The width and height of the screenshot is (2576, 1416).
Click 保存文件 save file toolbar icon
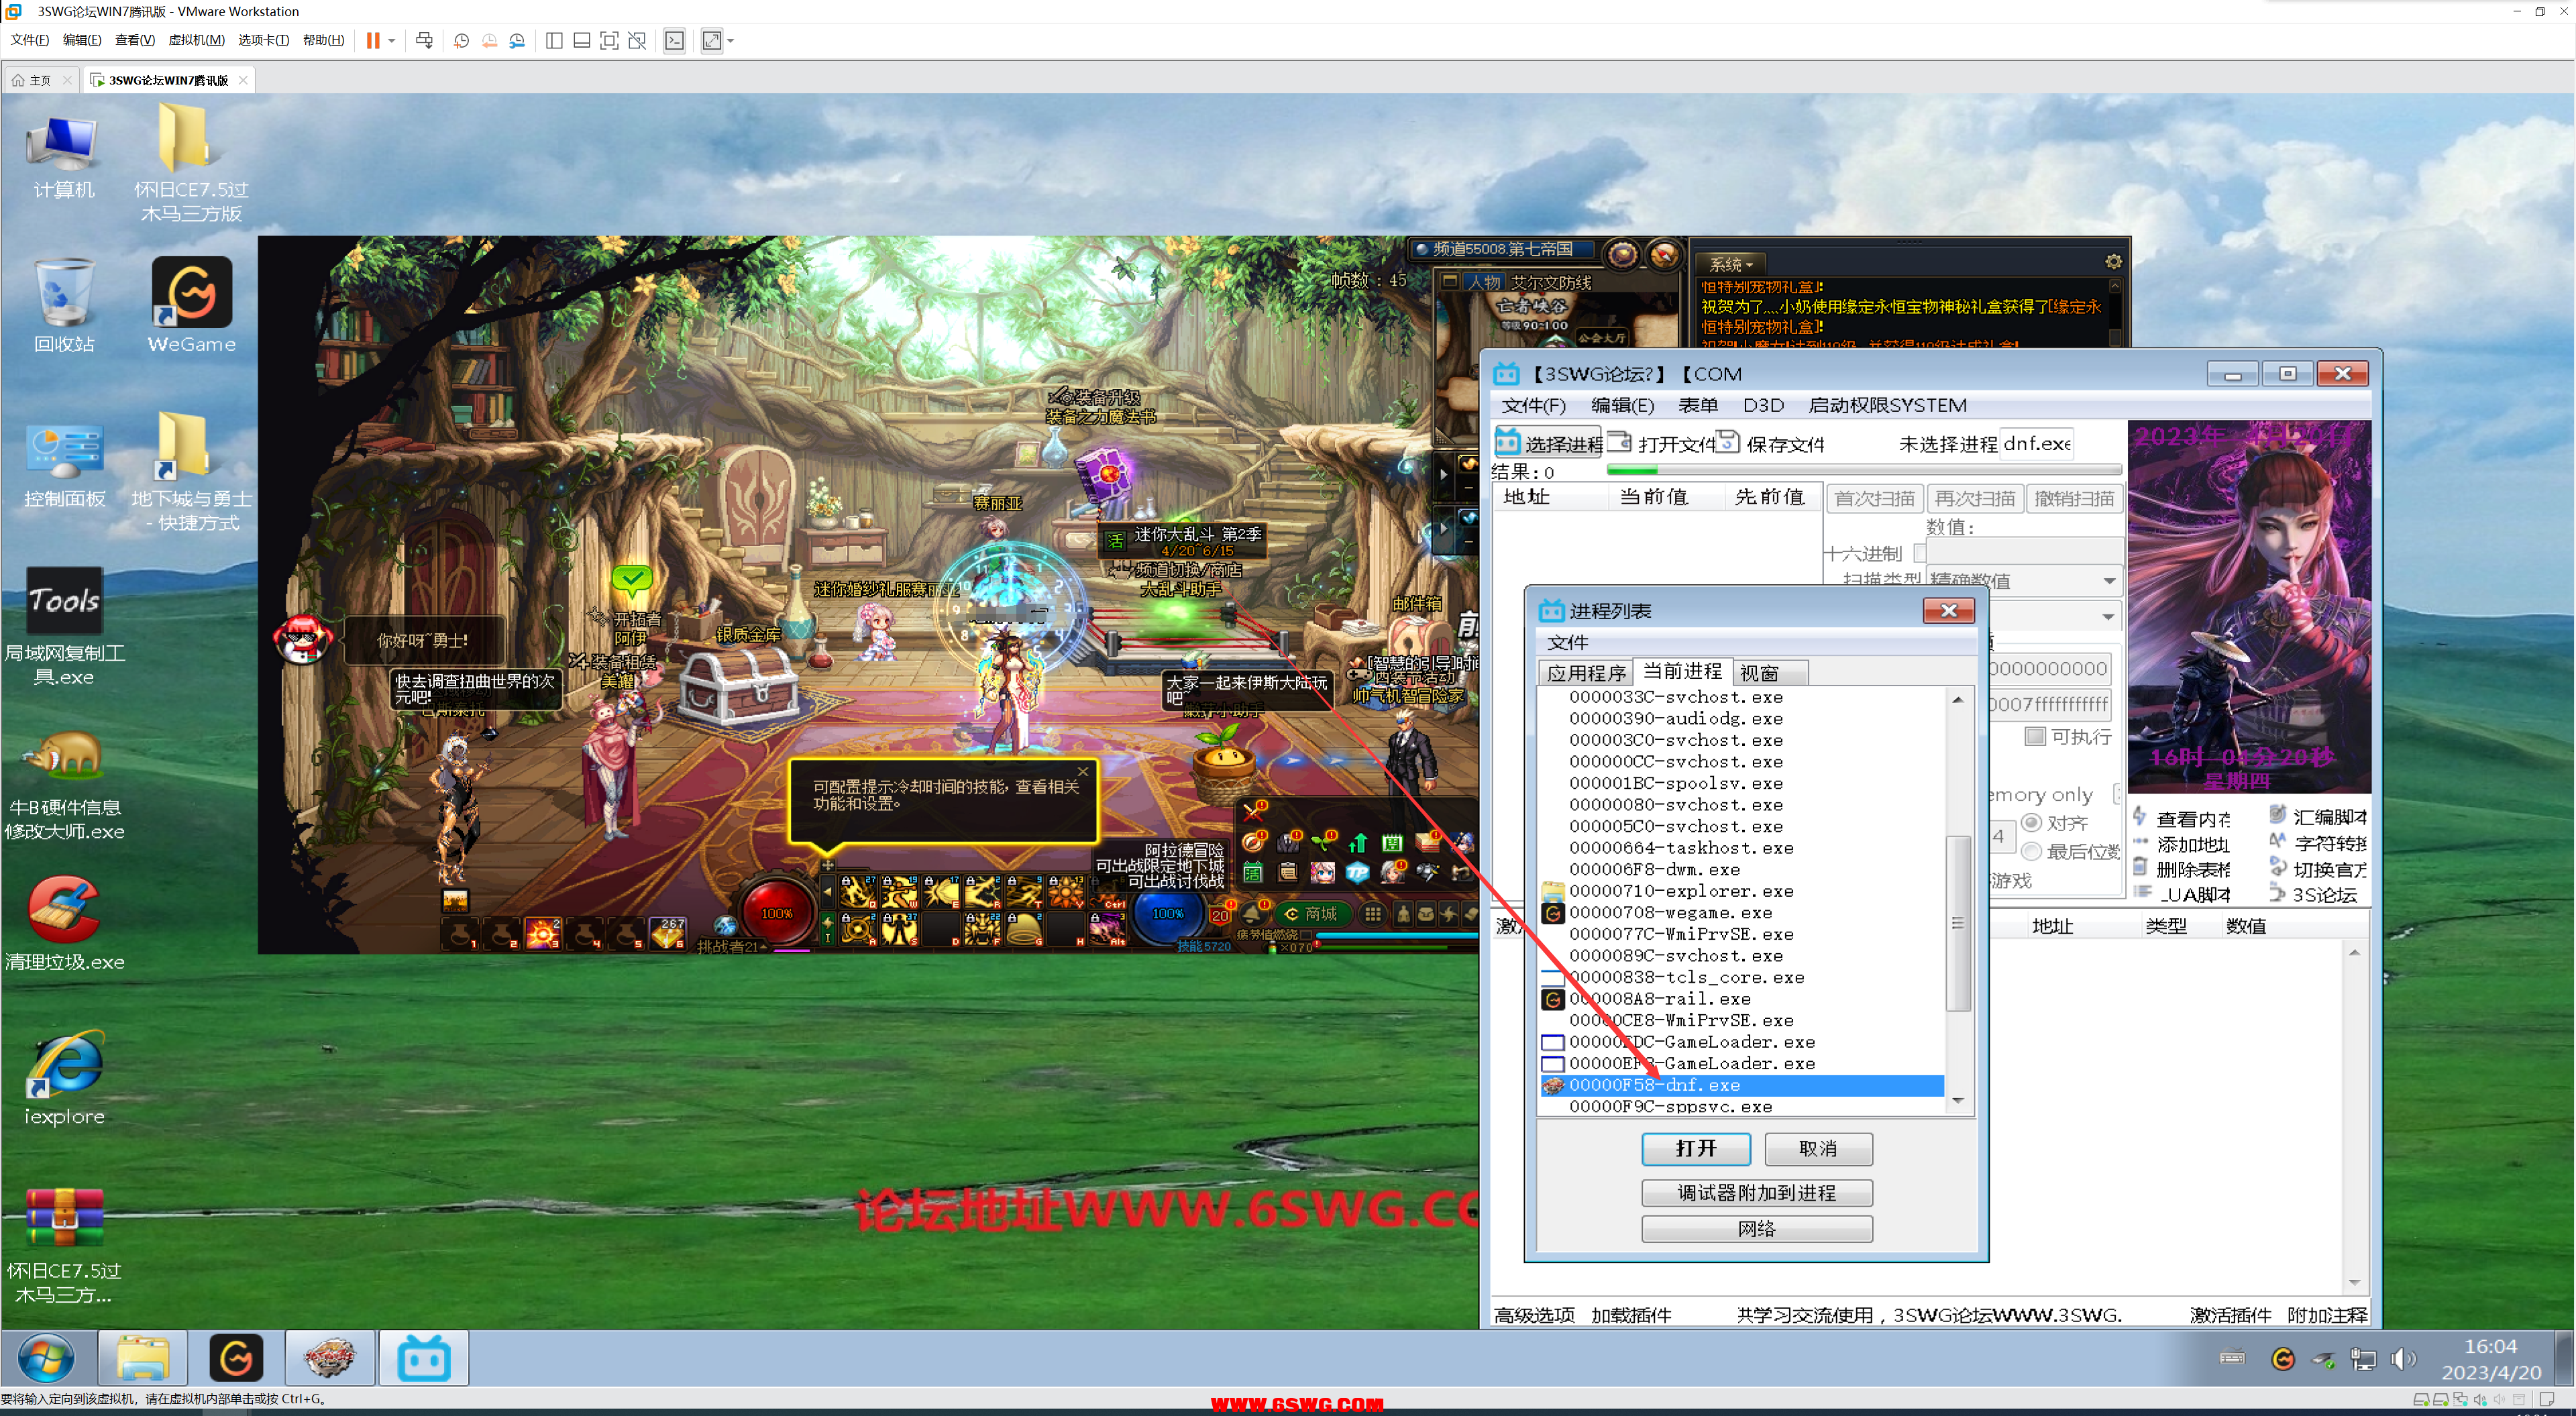click(x=1771, y=443)
